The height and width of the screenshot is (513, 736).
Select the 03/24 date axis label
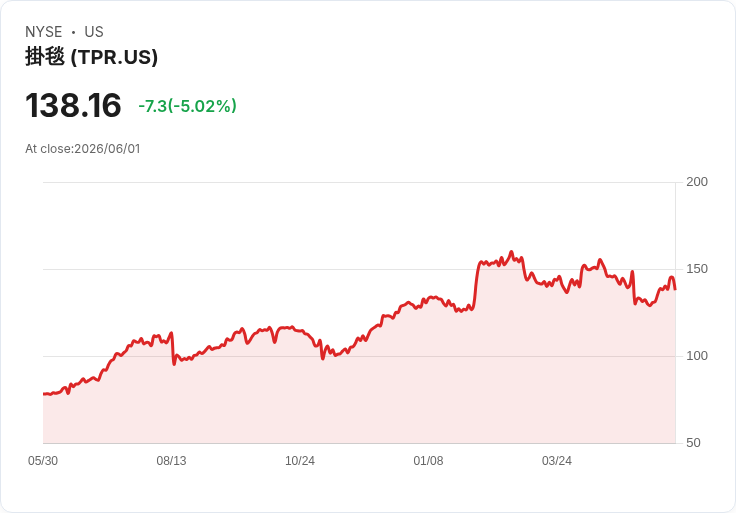[x=557, y=461]
